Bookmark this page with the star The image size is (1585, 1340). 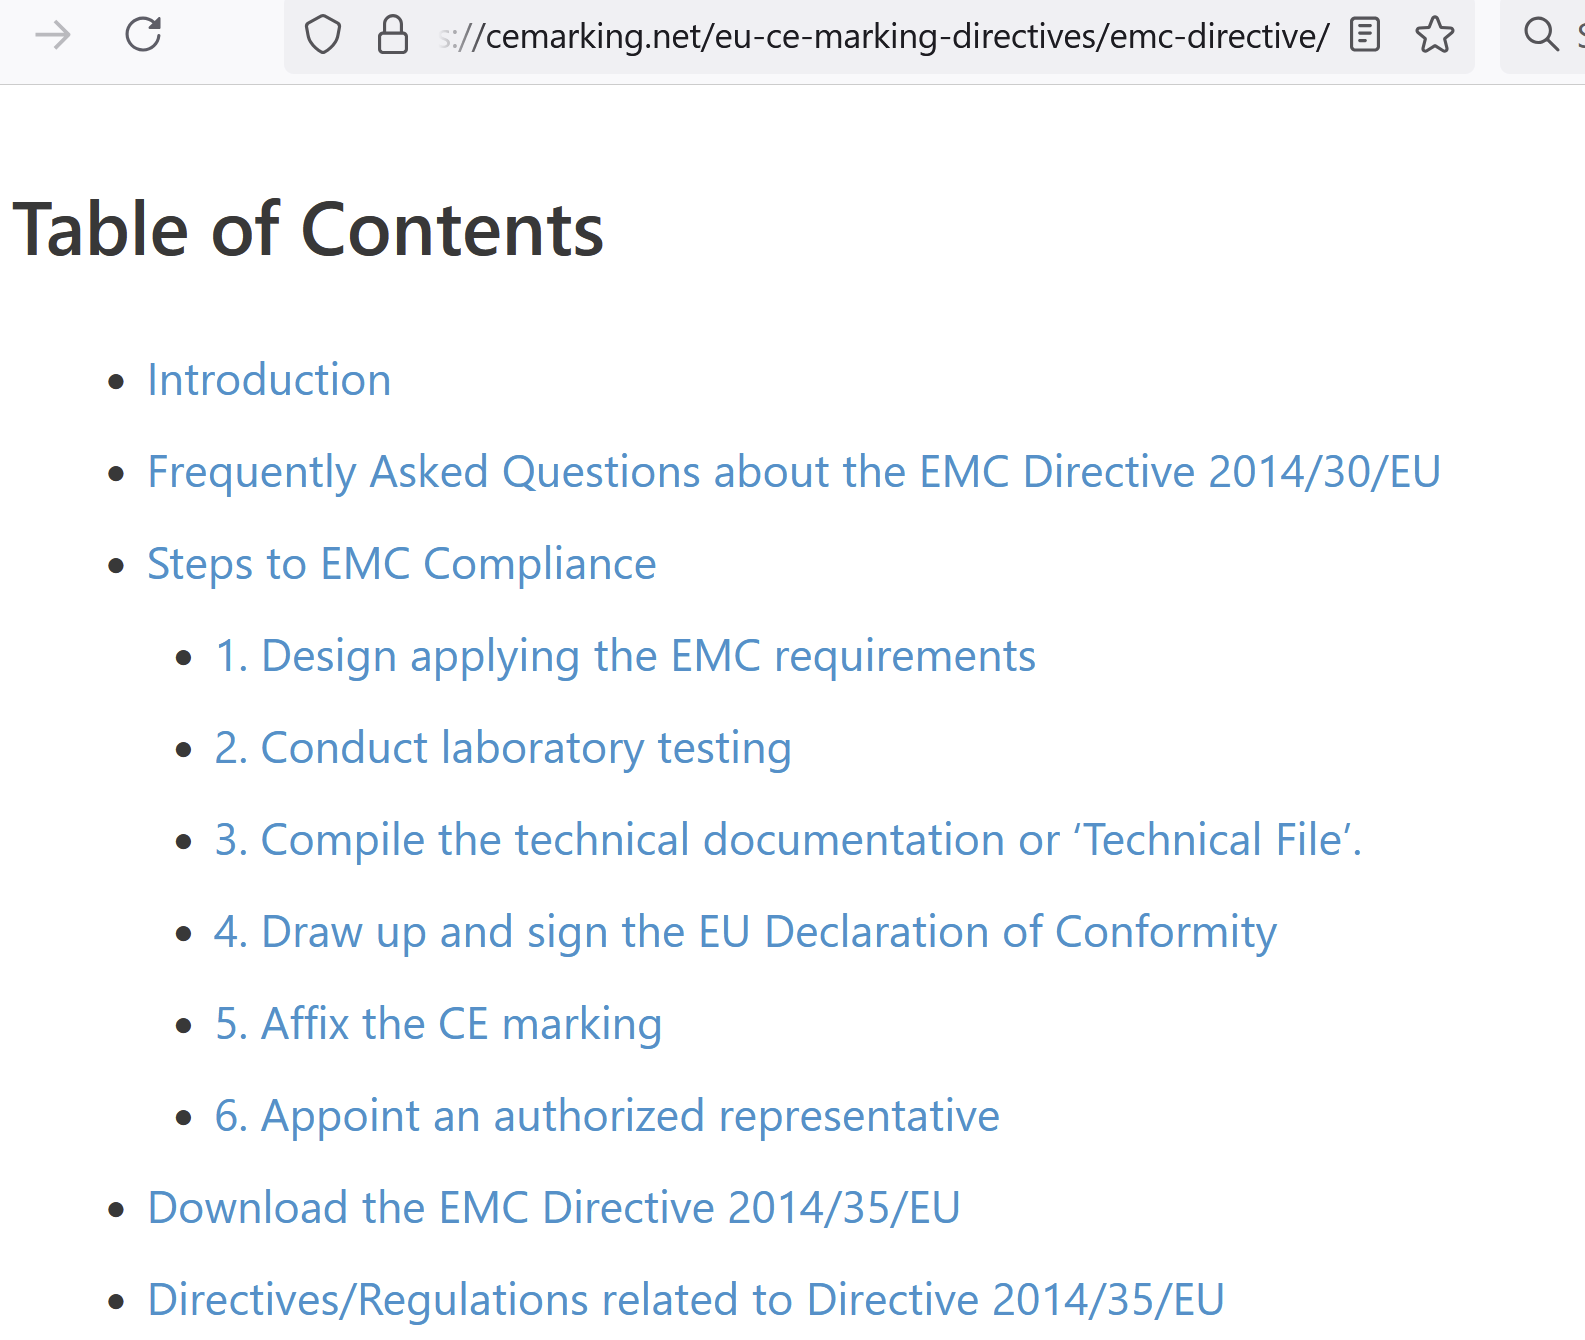(x=1434, y=35)
